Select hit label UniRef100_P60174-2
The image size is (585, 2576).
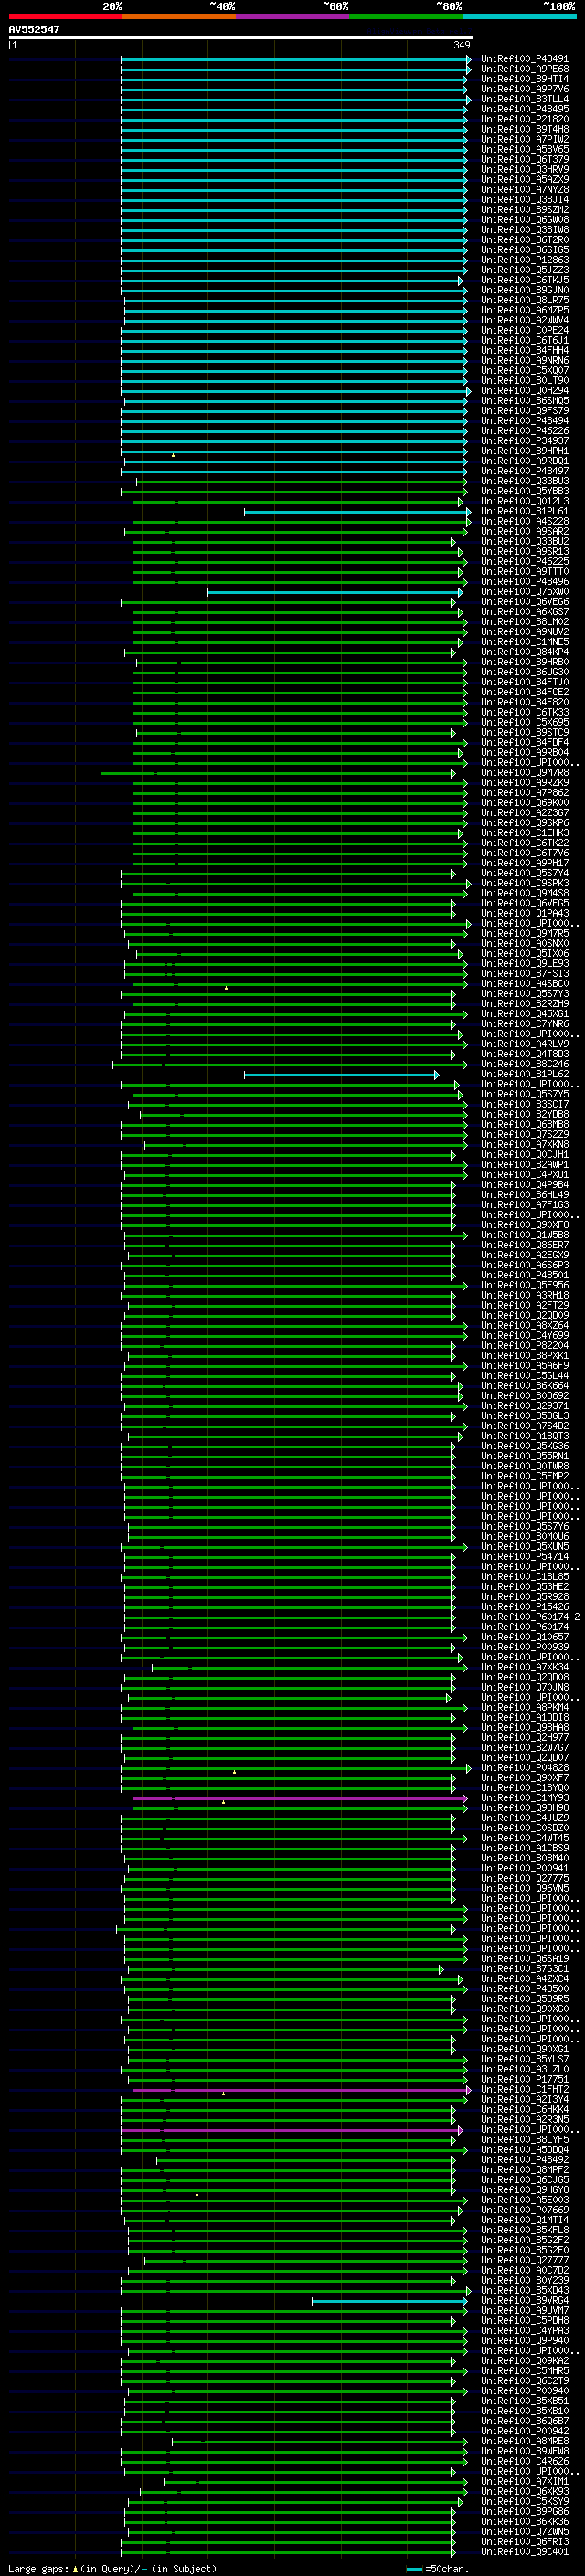pyautogui.click(x=531, y=1617)
